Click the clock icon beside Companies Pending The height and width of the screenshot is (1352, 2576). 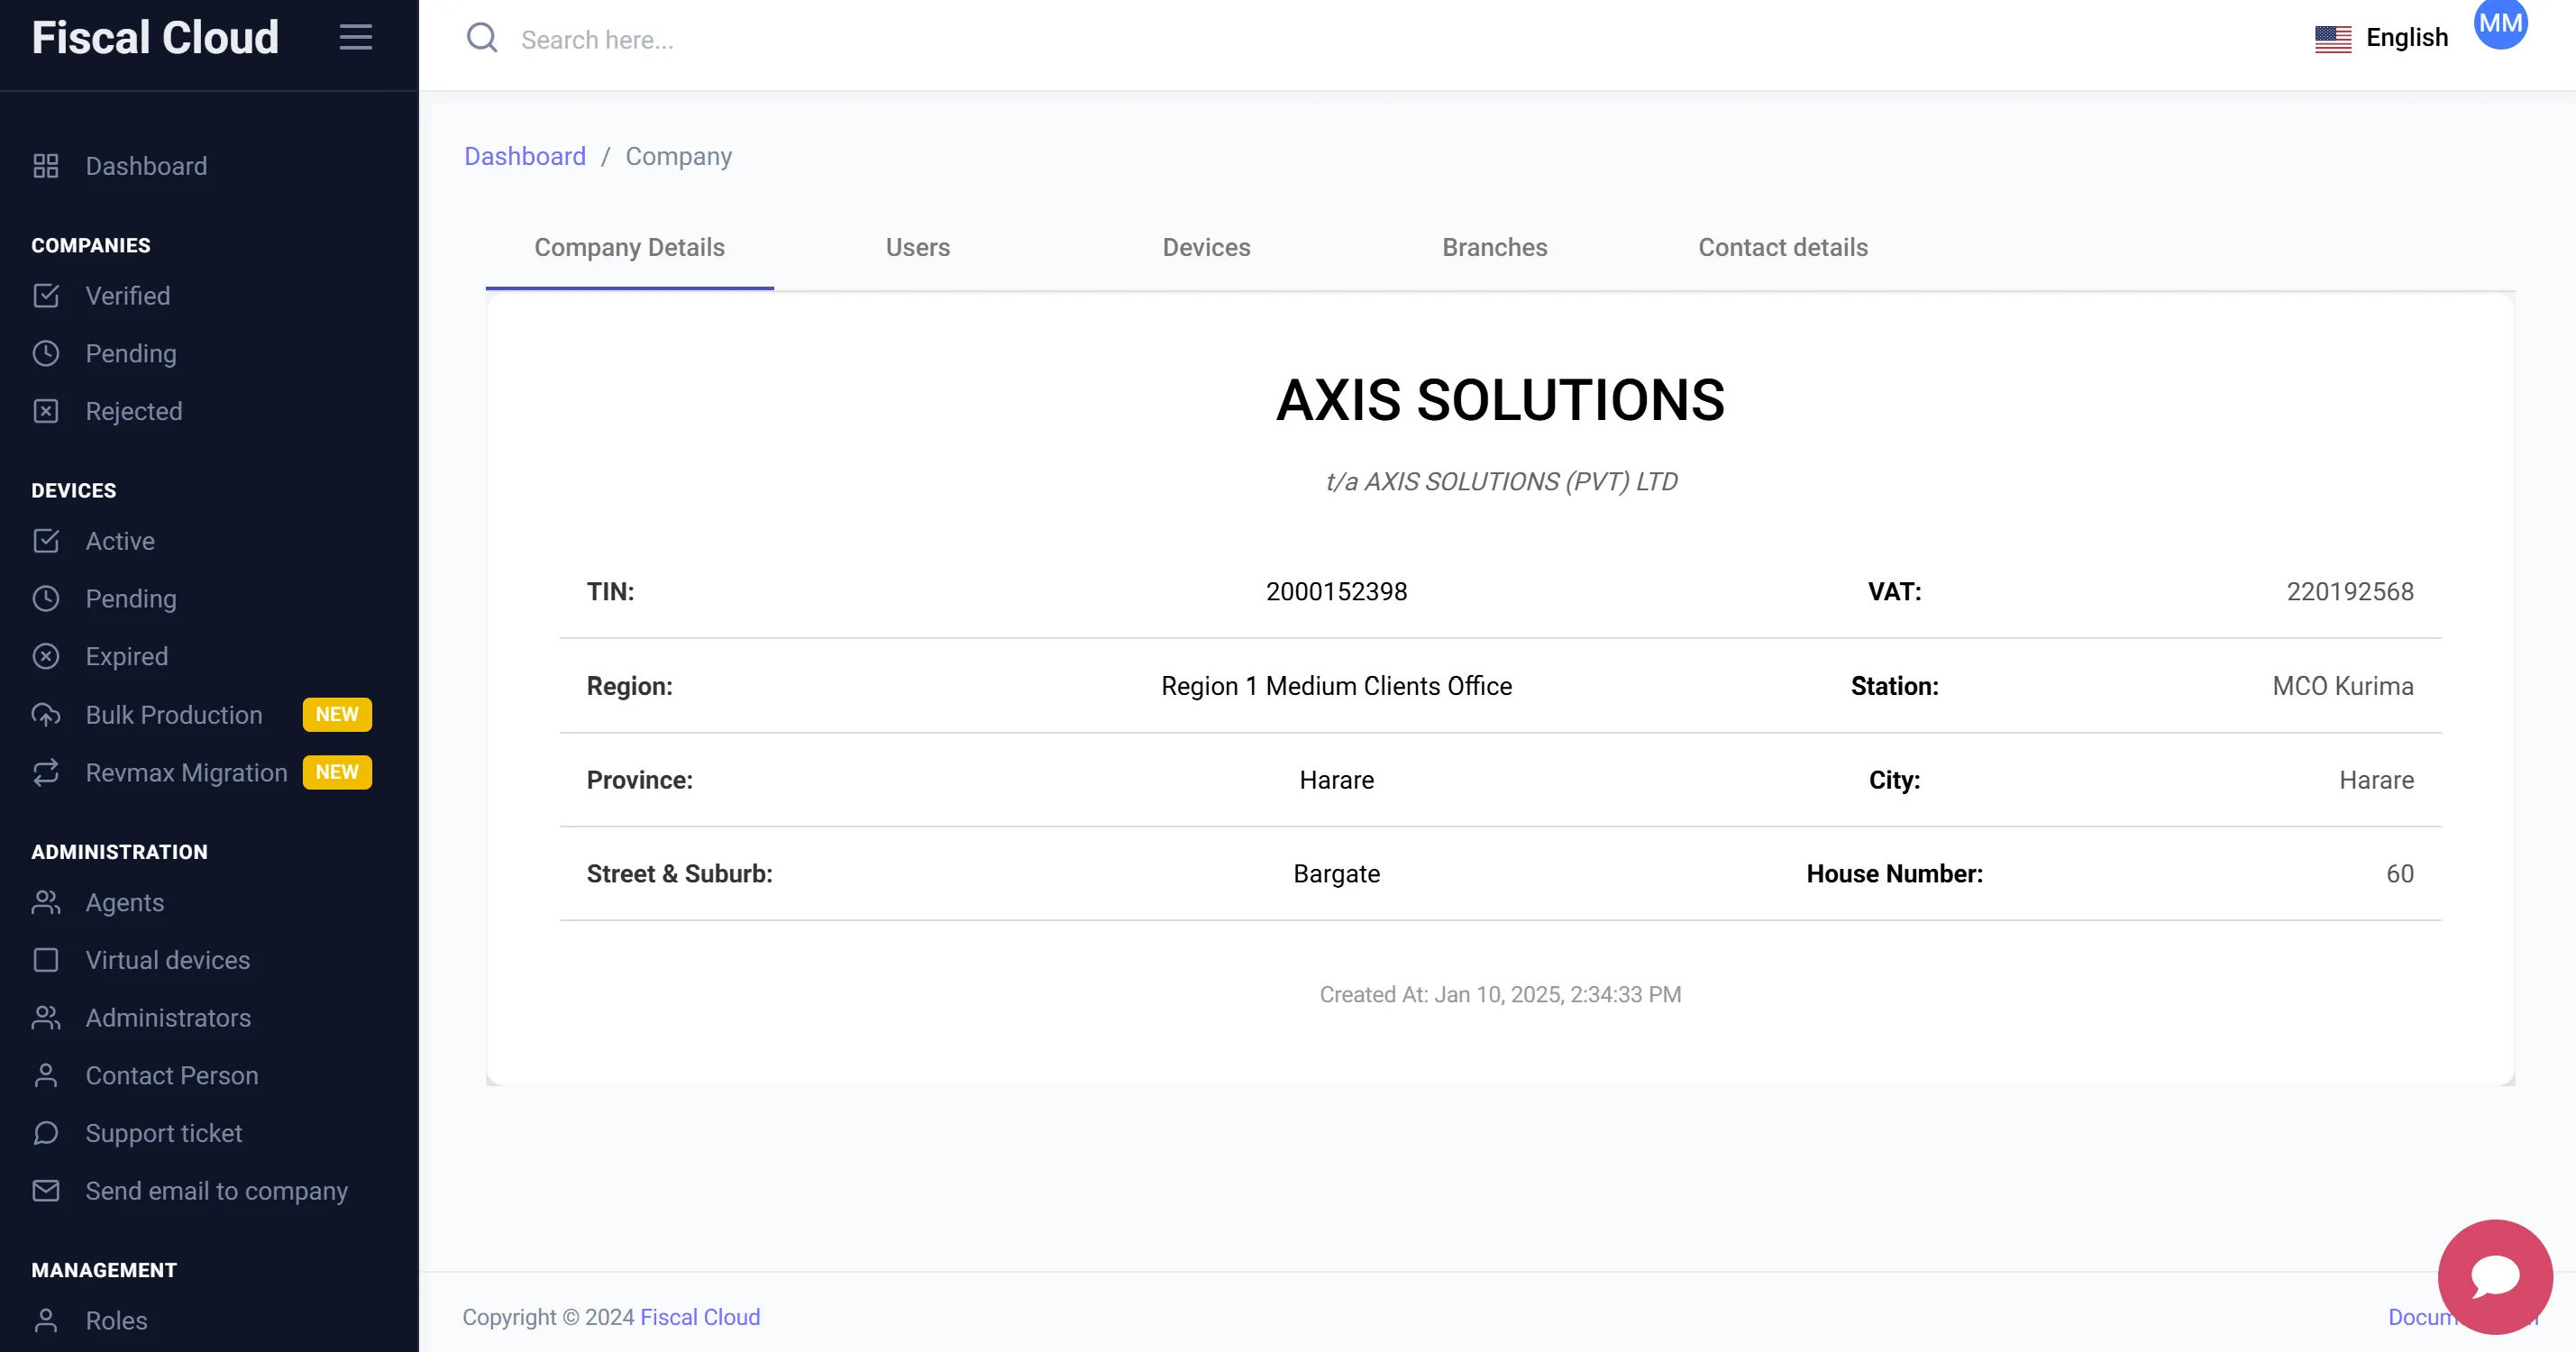pos(46,353)
